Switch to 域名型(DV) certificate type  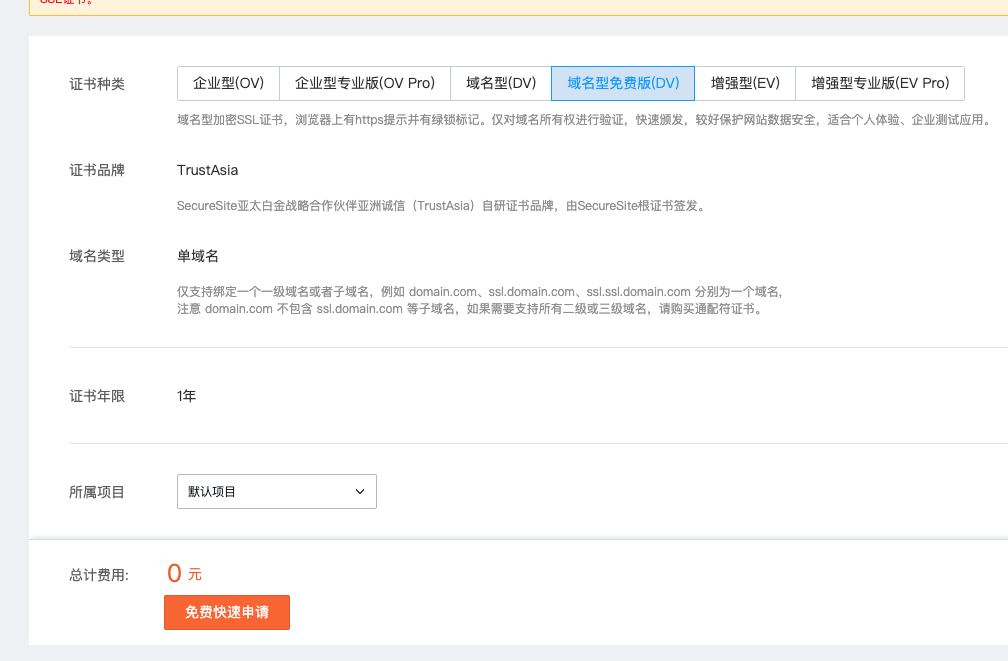tap(501, 84)
